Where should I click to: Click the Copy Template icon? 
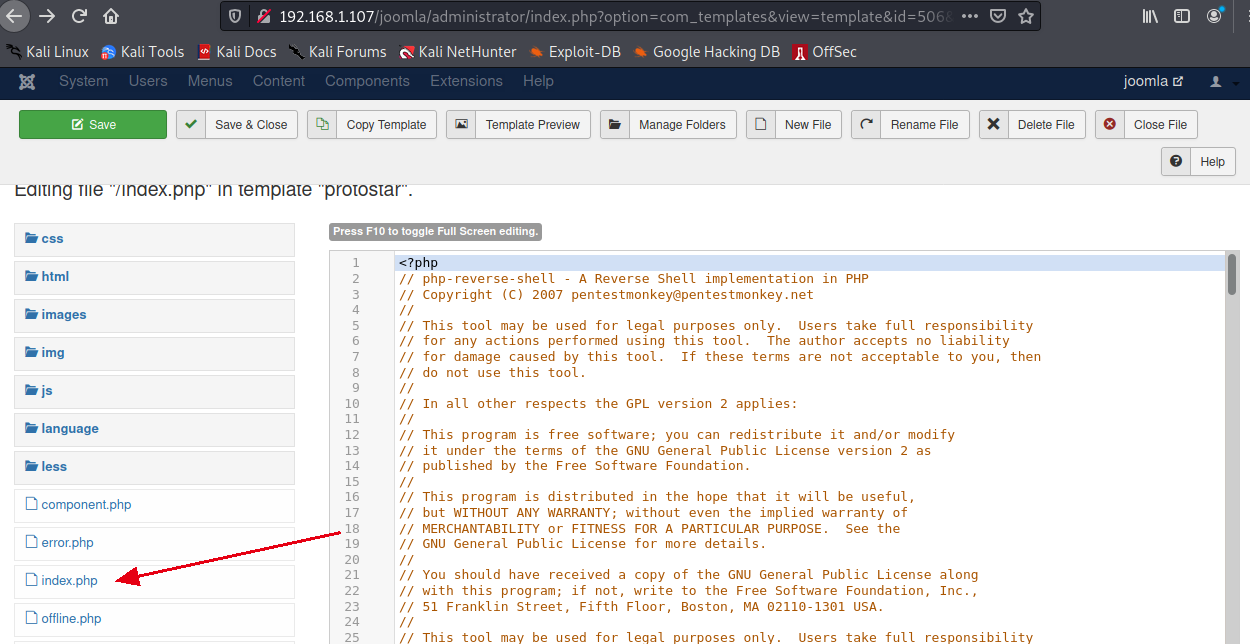tap(322, 124)
